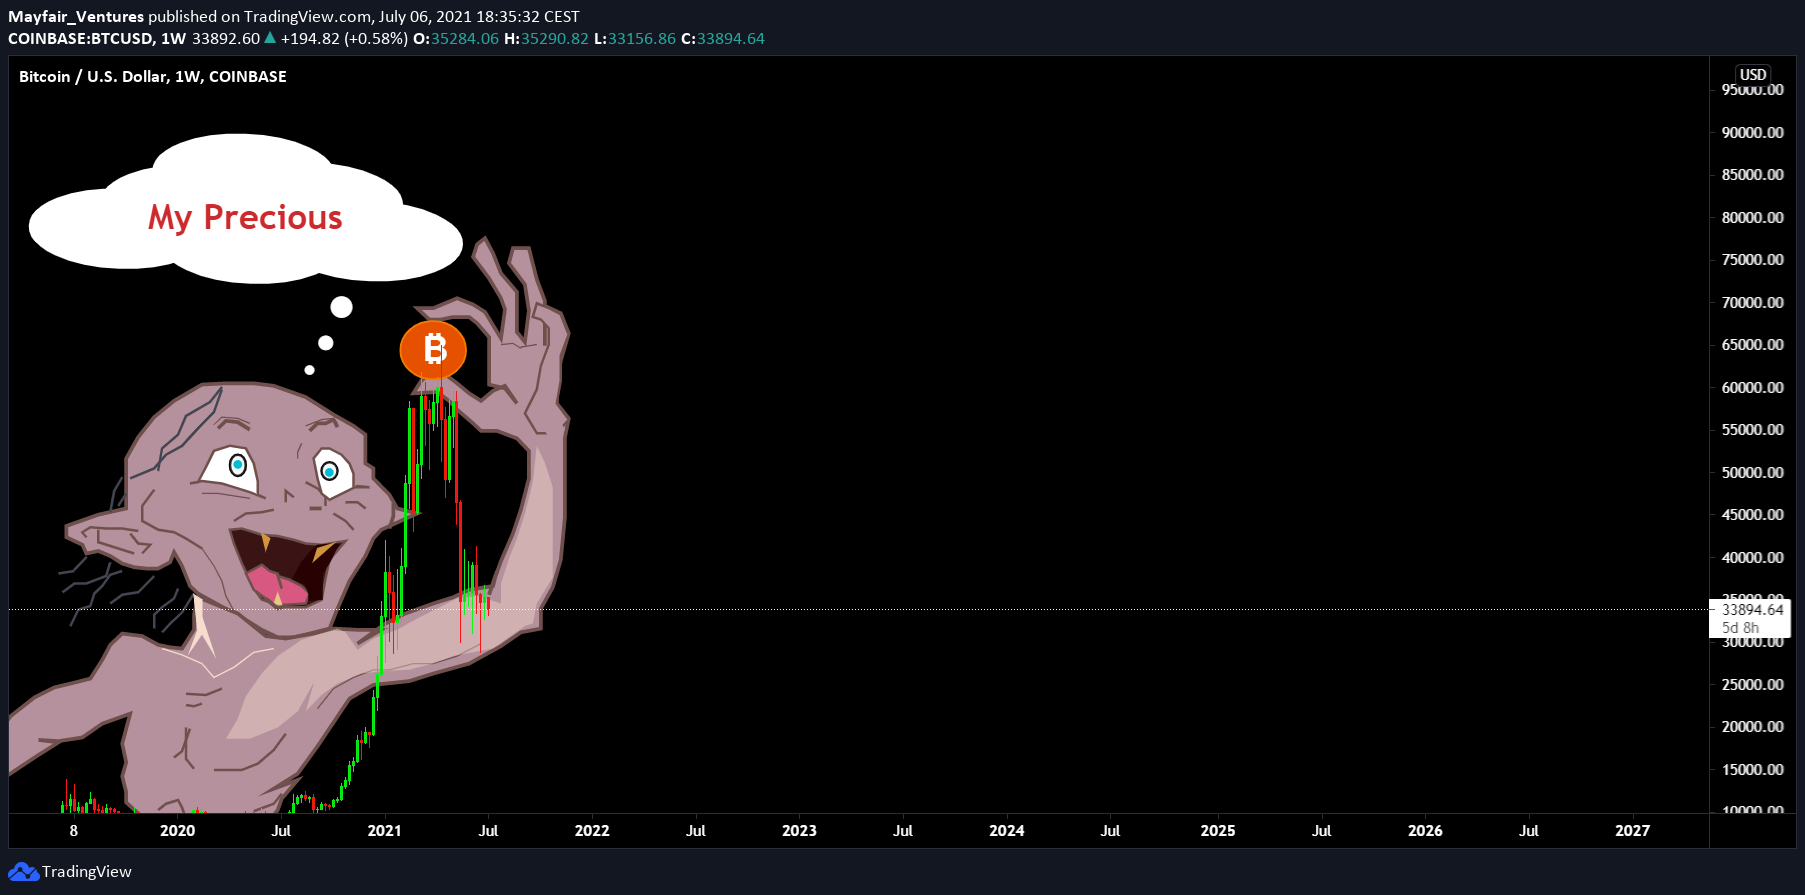Image resolution: width=1805 pixels, height=895 pixels.
Task: Click the TradingView.com text in the header
Action: click(308, 16)
